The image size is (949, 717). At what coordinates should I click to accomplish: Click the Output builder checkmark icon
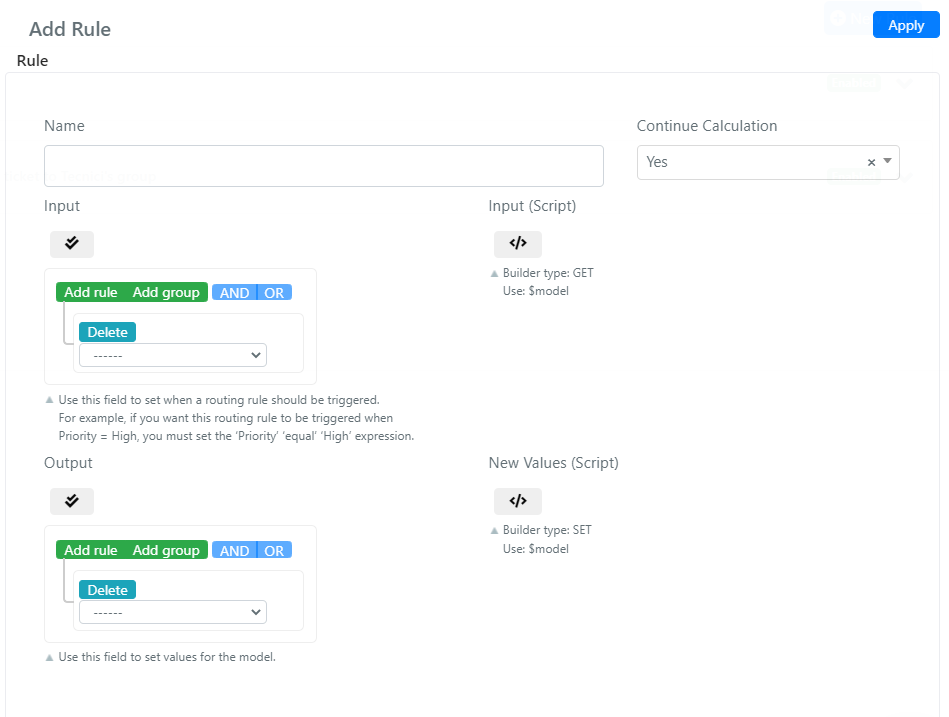point(72,501)
